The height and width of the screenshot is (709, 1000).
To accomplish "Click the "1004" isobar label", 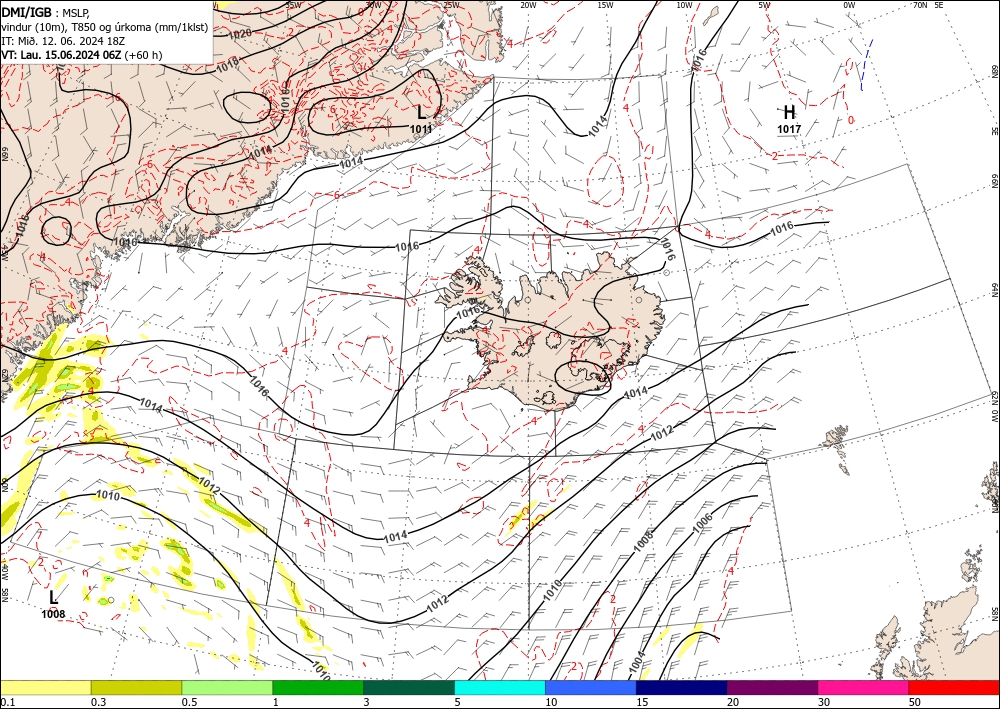I will [x=637, y=661].
